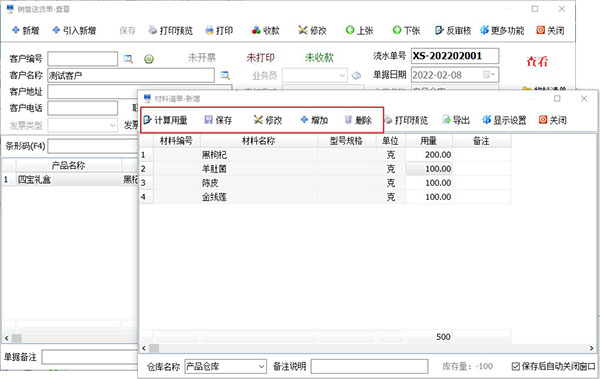Click the 客户名称 field containing 测试客户
This screenshot has width=600, height=379.
tap(131, 75)
